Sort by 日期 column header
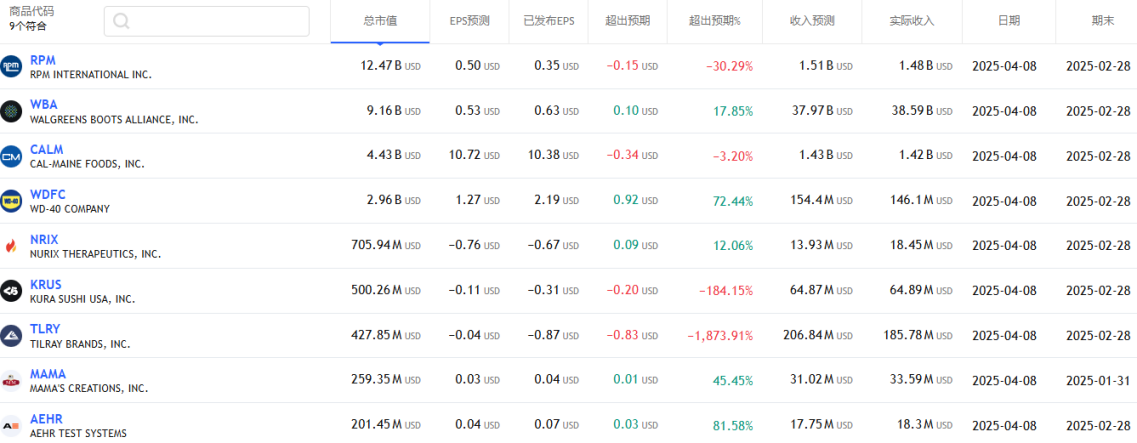The height and width of the screenshot is (443, 1137). tap(1008, 21)
